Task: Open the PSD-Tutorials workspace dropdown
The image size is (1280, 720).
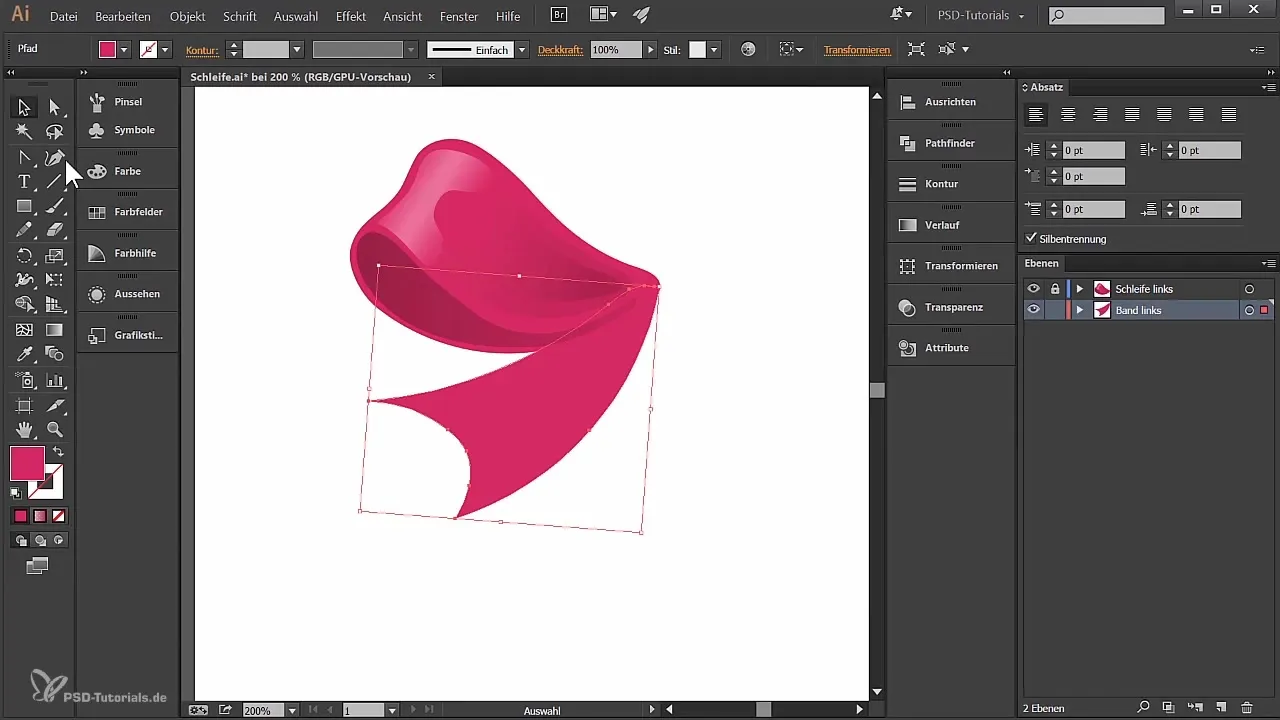Action: coord(980,16)
